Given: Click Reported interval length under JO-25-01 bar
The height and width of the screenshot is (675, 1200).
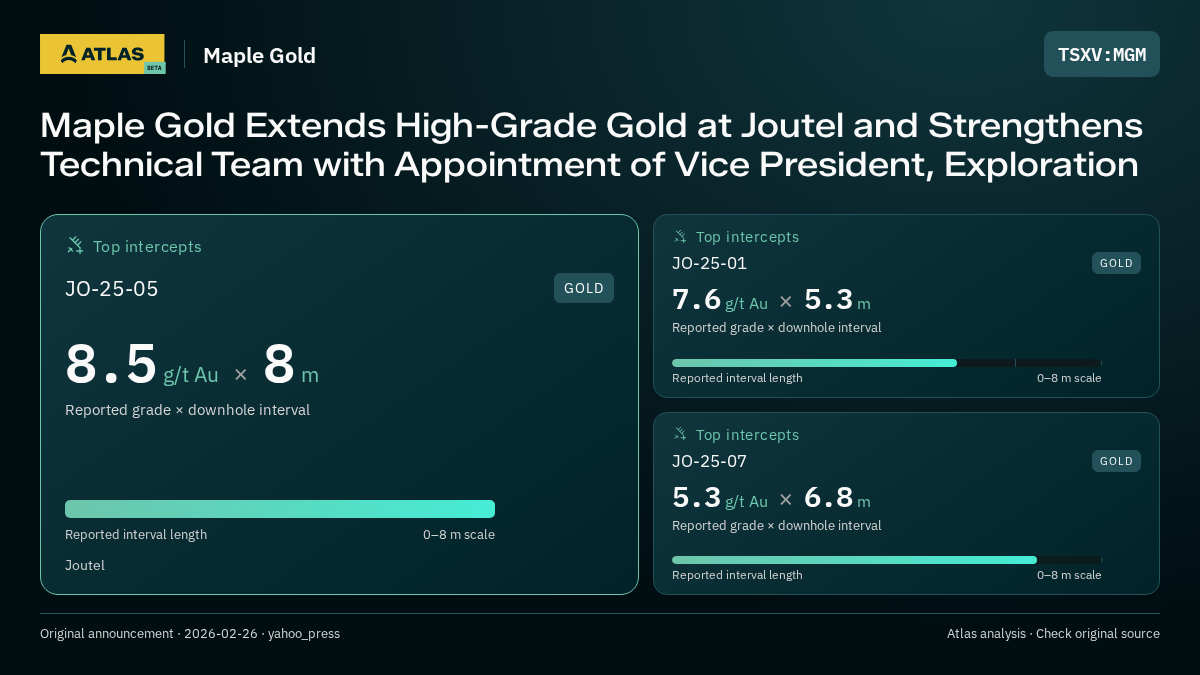Looking at the screenshot, I should pos(737,378).
